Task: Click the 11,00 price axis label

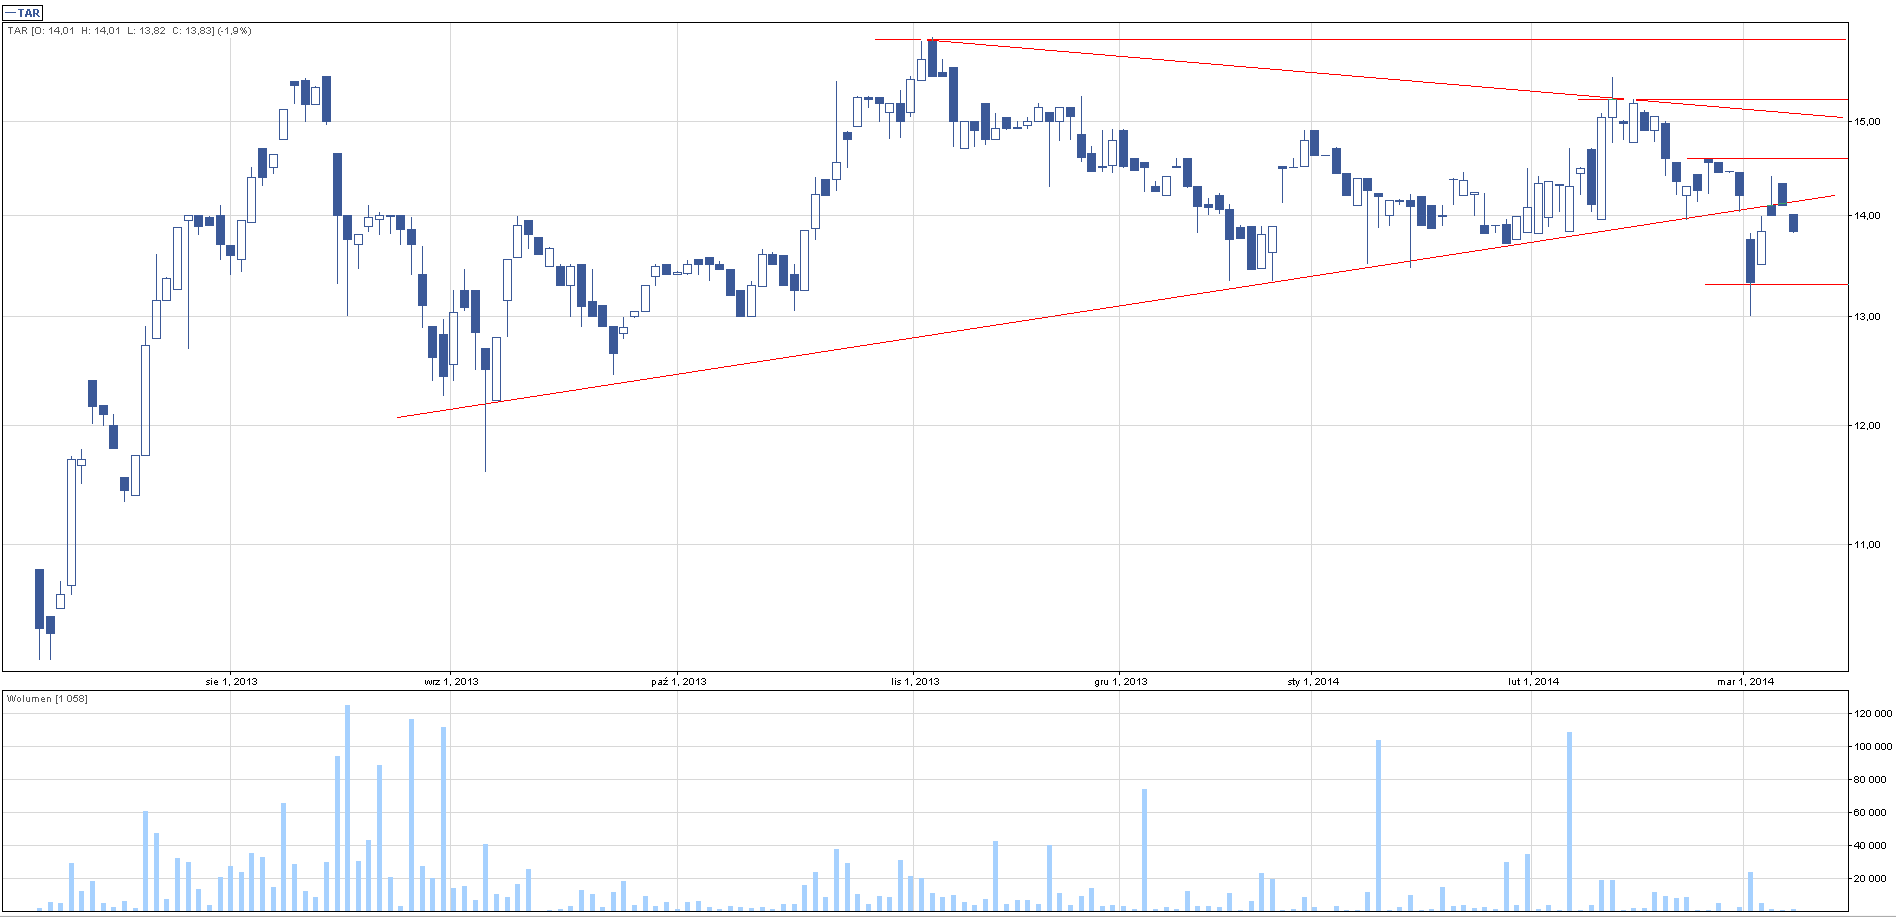Action: (x=1866, y=545)
